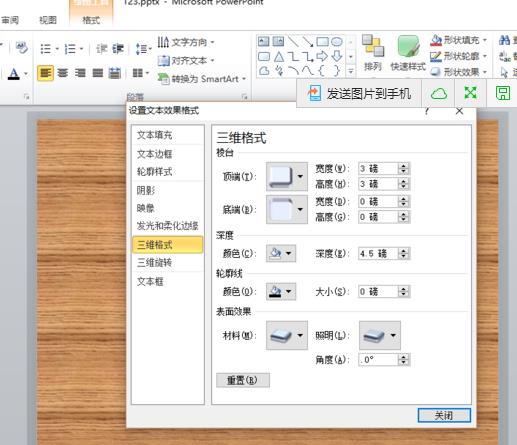The width and height of the screenshot is (517, 445).
Task: Click the 深度 value input field
Action: click(x=378, y=254)
